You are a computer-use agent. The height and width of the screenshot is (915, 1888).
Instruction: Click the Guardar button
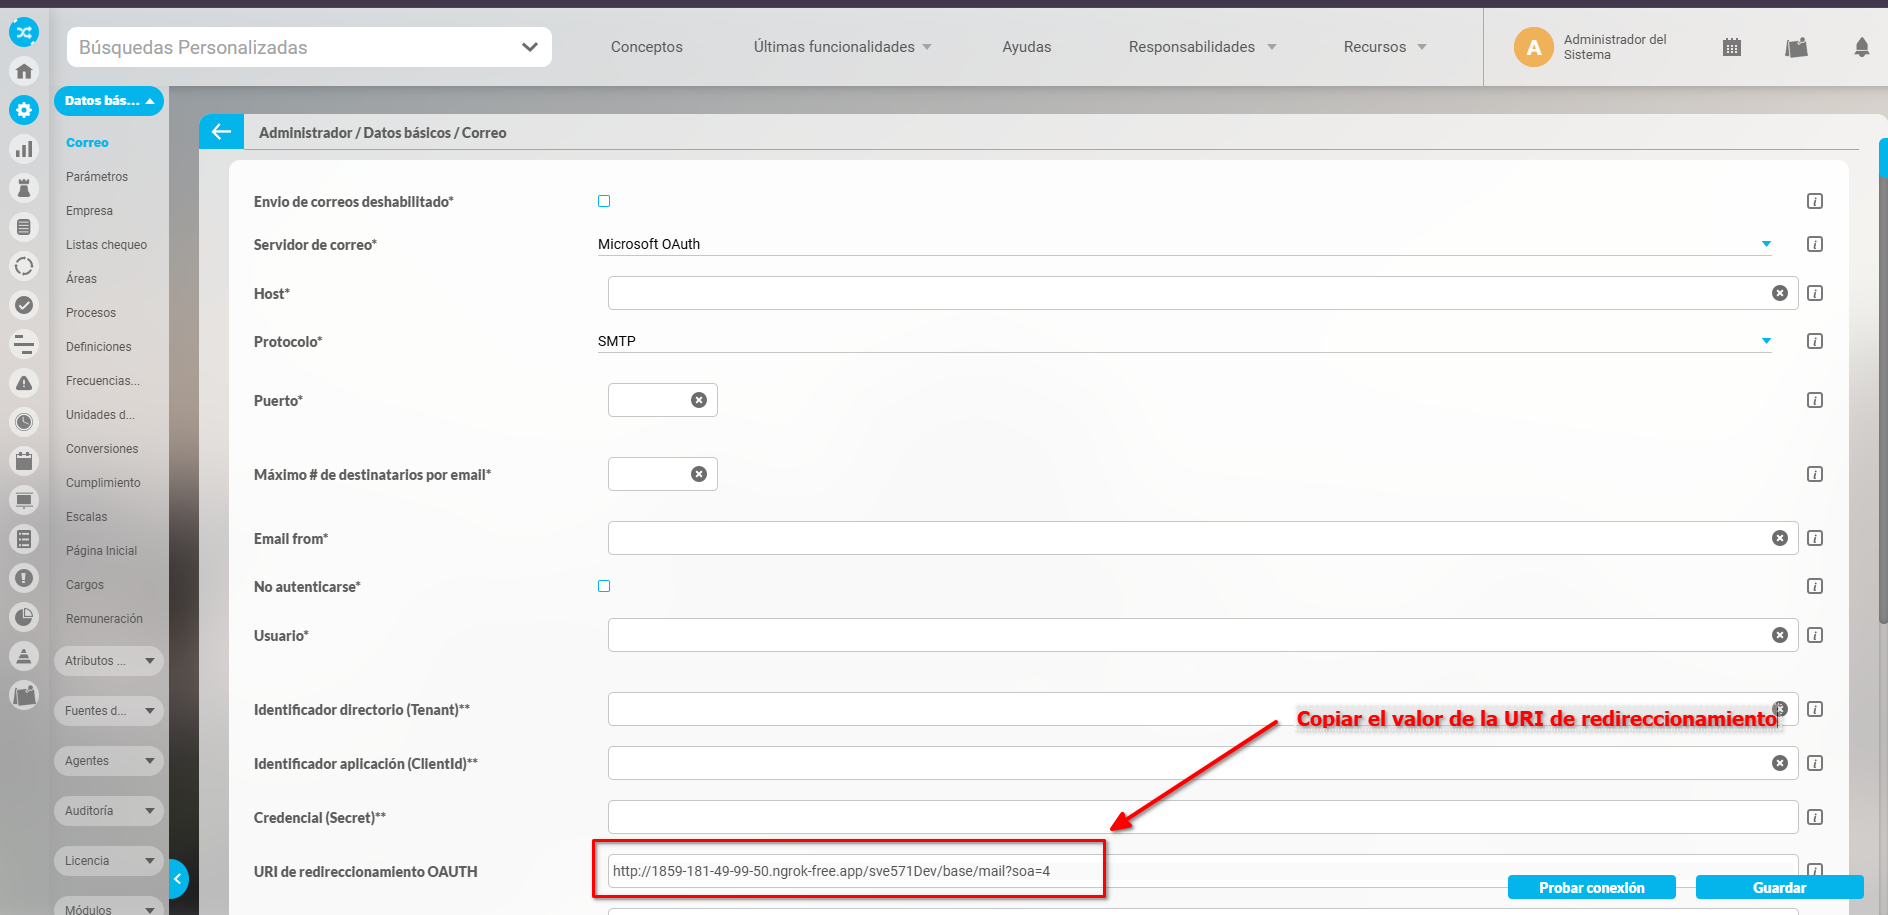point(1778,887)
